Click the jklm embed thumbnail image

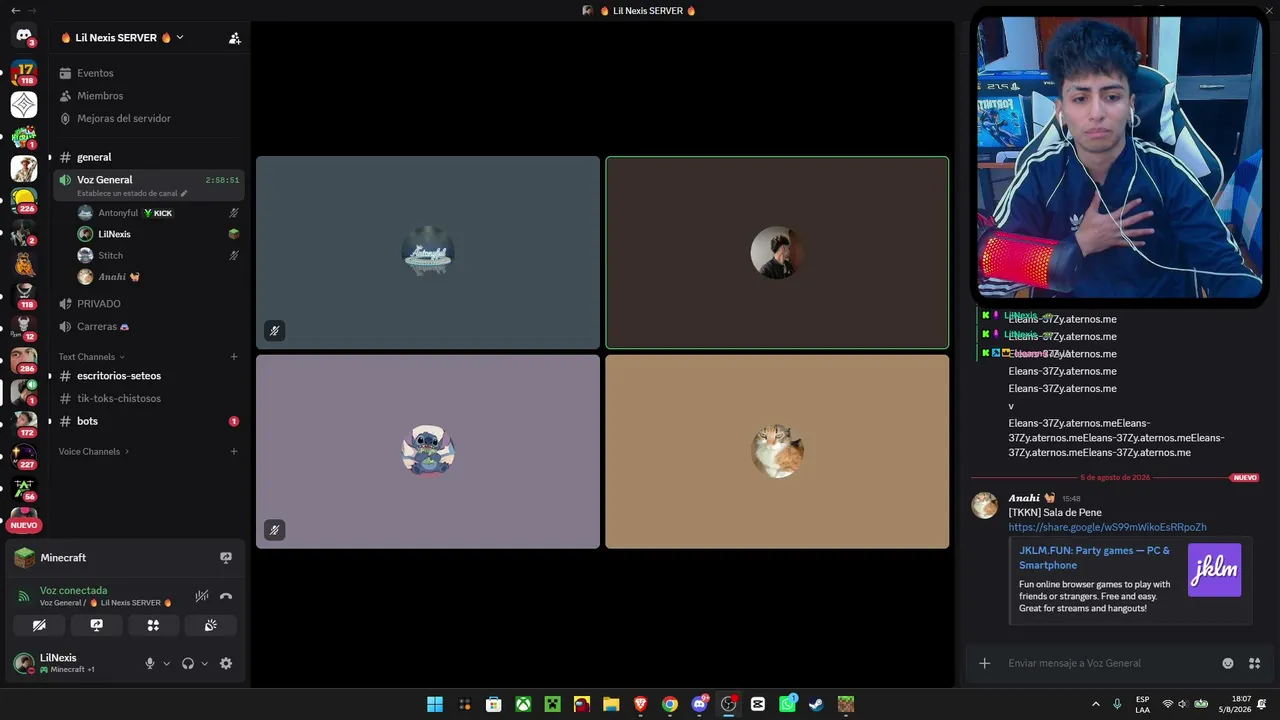pyautogui.click(x=1214, y=570)
